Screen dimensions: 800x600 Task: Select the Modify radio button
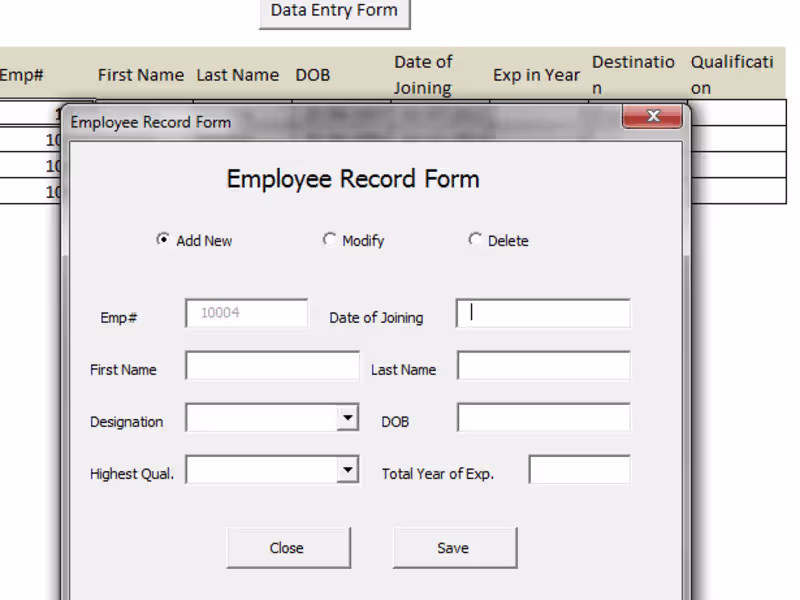(x=330, y=240)
